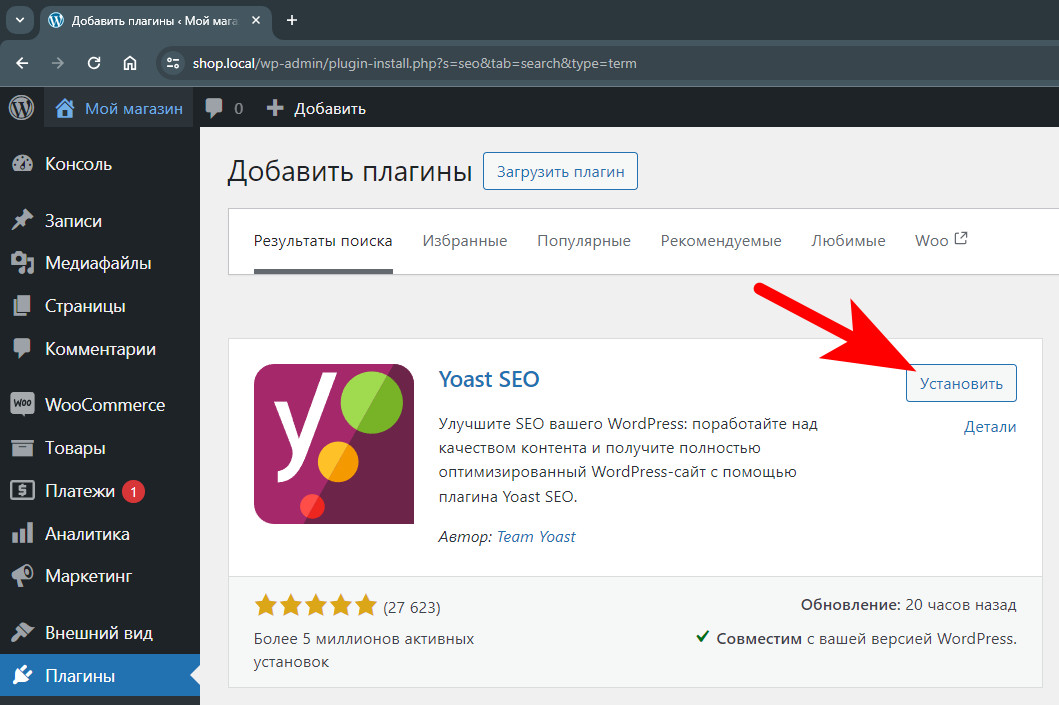The height and width of the screenshot is (705, 1059).
Task: Click the media icon for Медиафайлы
Action: 22,263
